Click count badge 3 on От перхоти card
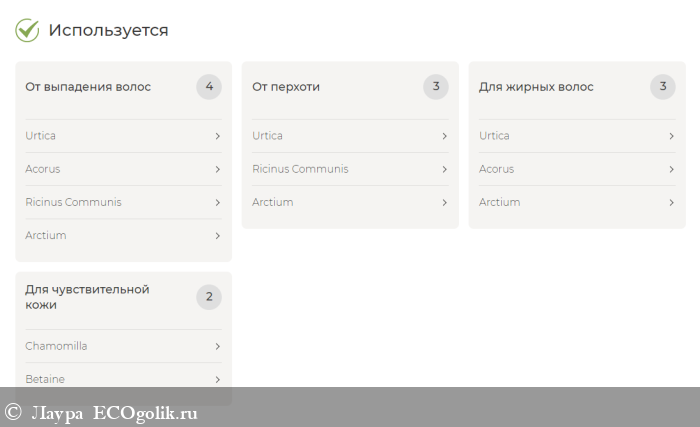The width and height of the screenshot is (700, 427). [436, 87]
